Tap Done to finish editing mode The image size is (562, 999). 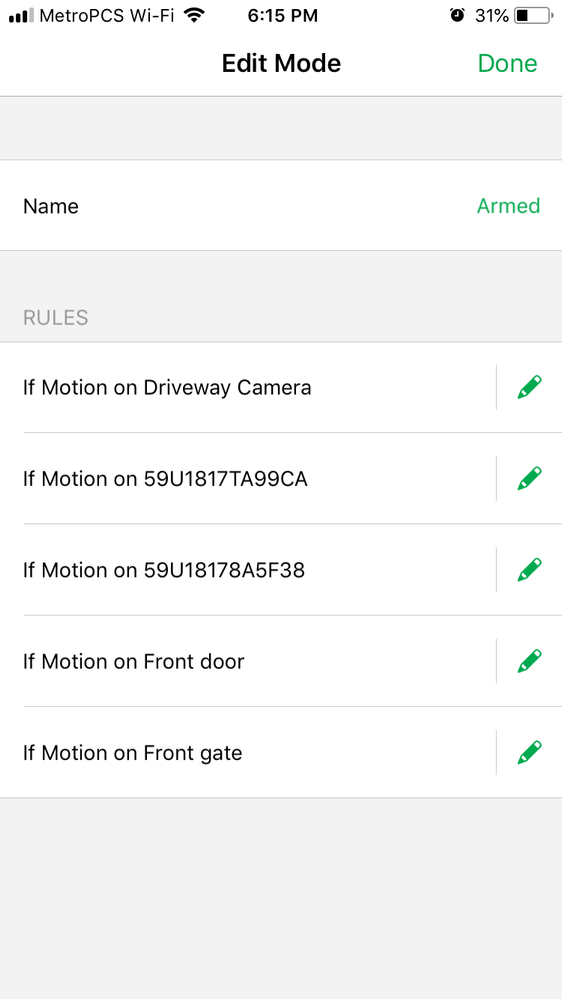pyautogui.click(x=507, y=63)
